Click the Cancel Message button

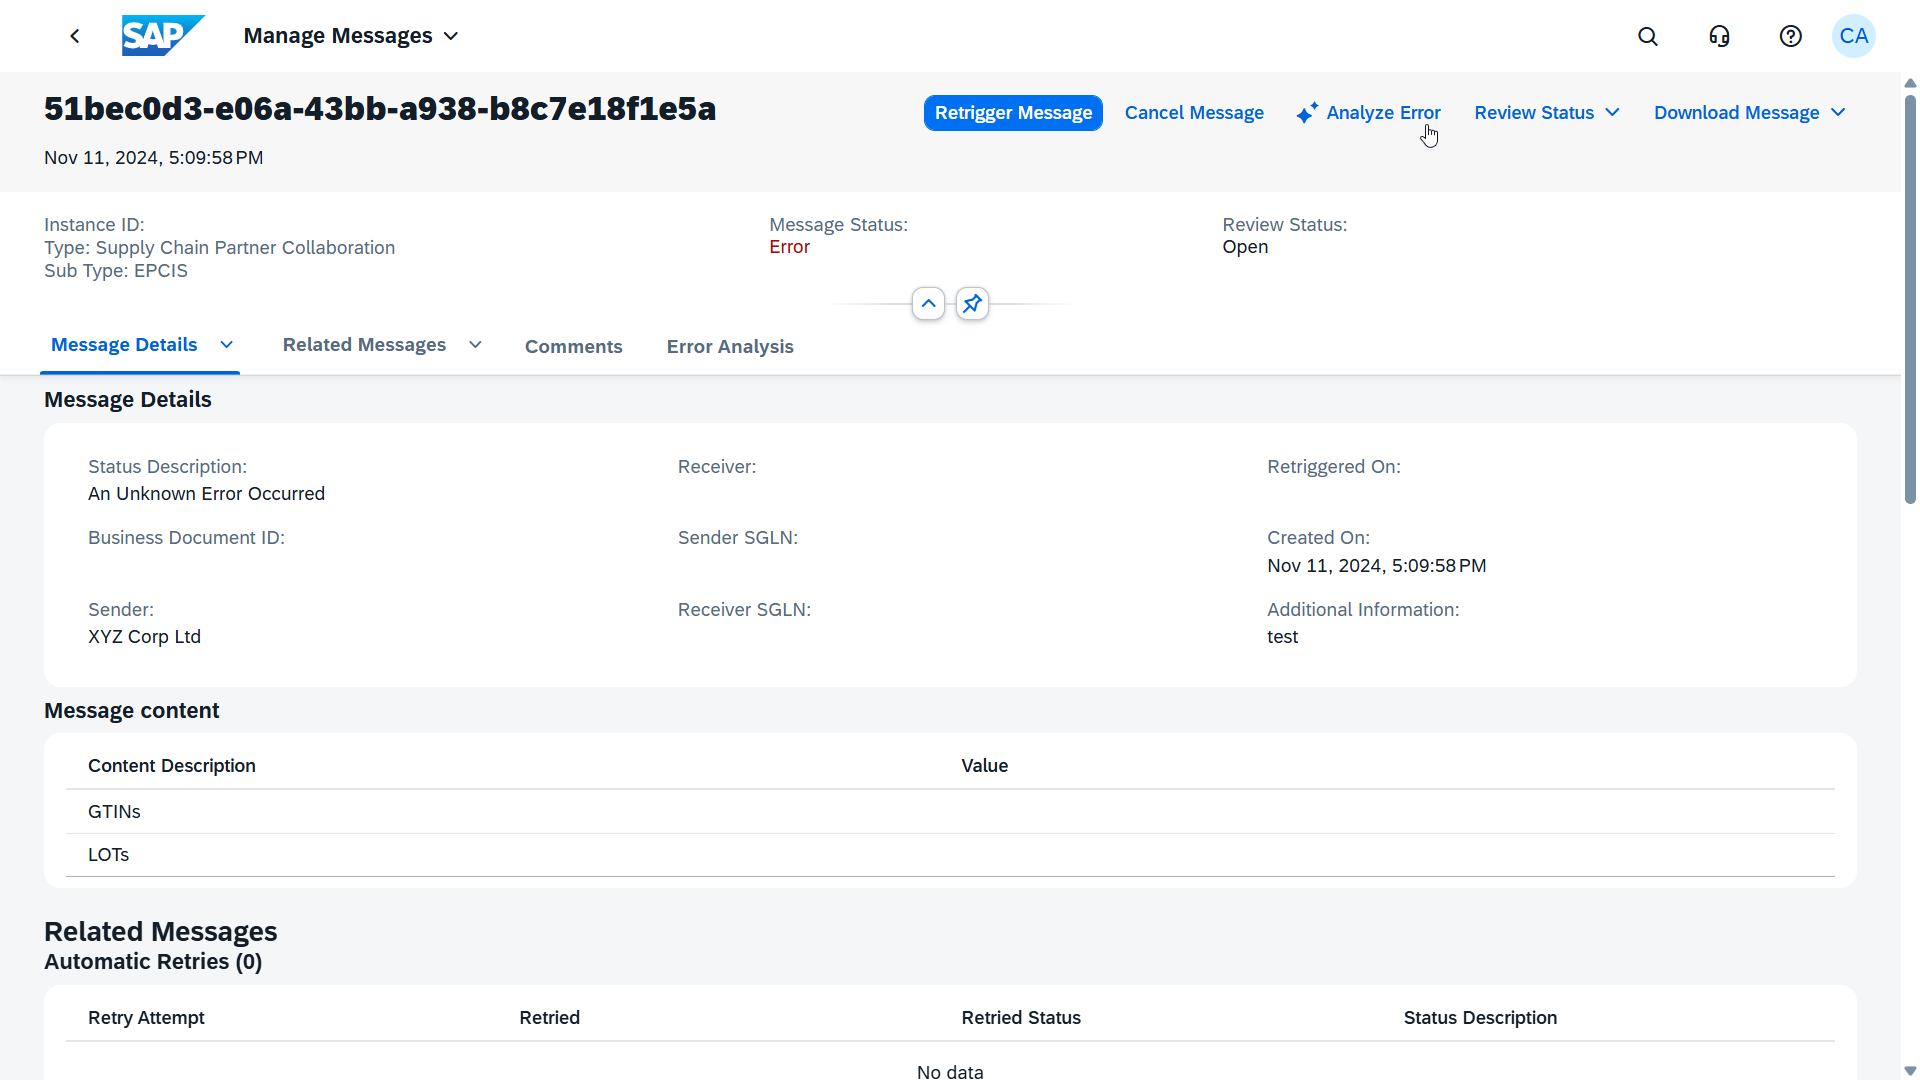click(x=1194, y=113)
